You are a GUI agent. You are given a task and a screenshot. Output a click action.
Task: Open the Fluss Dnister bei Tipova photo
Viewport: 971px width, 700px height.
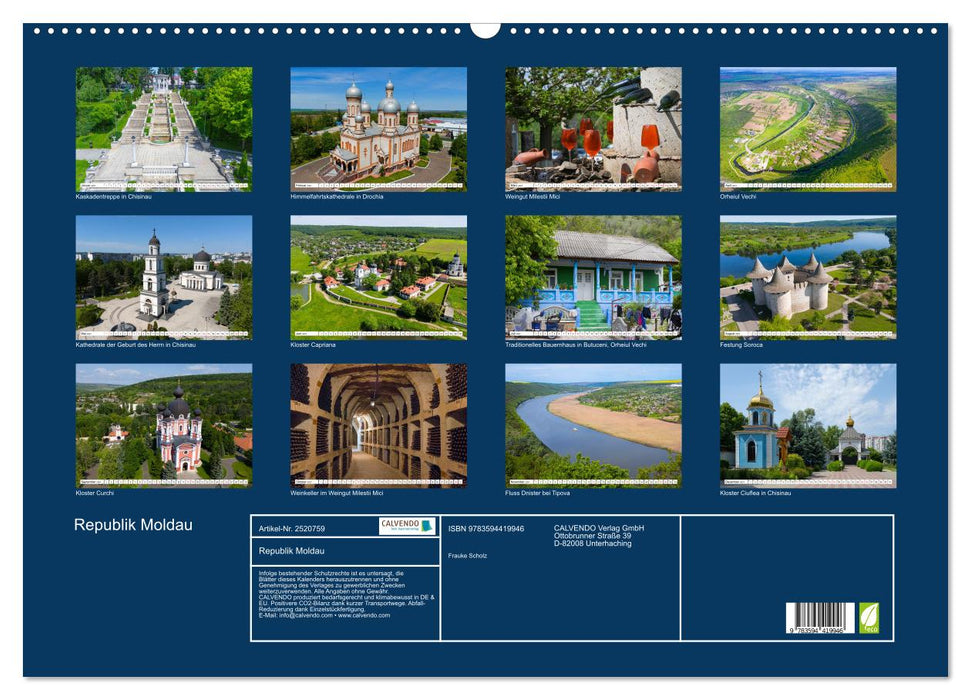[x=593, y=426]
